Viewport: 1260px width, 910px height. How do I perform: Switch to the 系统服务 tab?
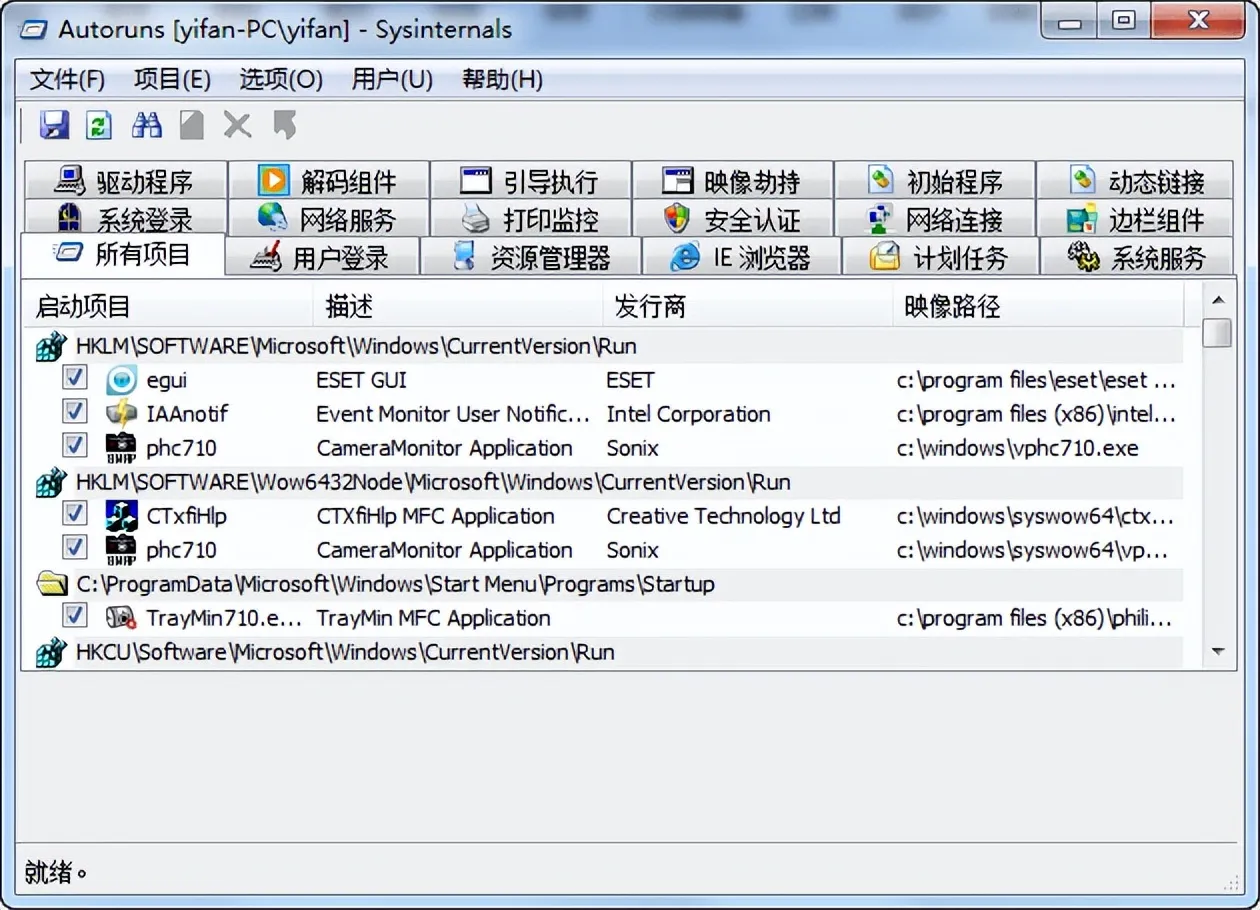(1139, 257)
